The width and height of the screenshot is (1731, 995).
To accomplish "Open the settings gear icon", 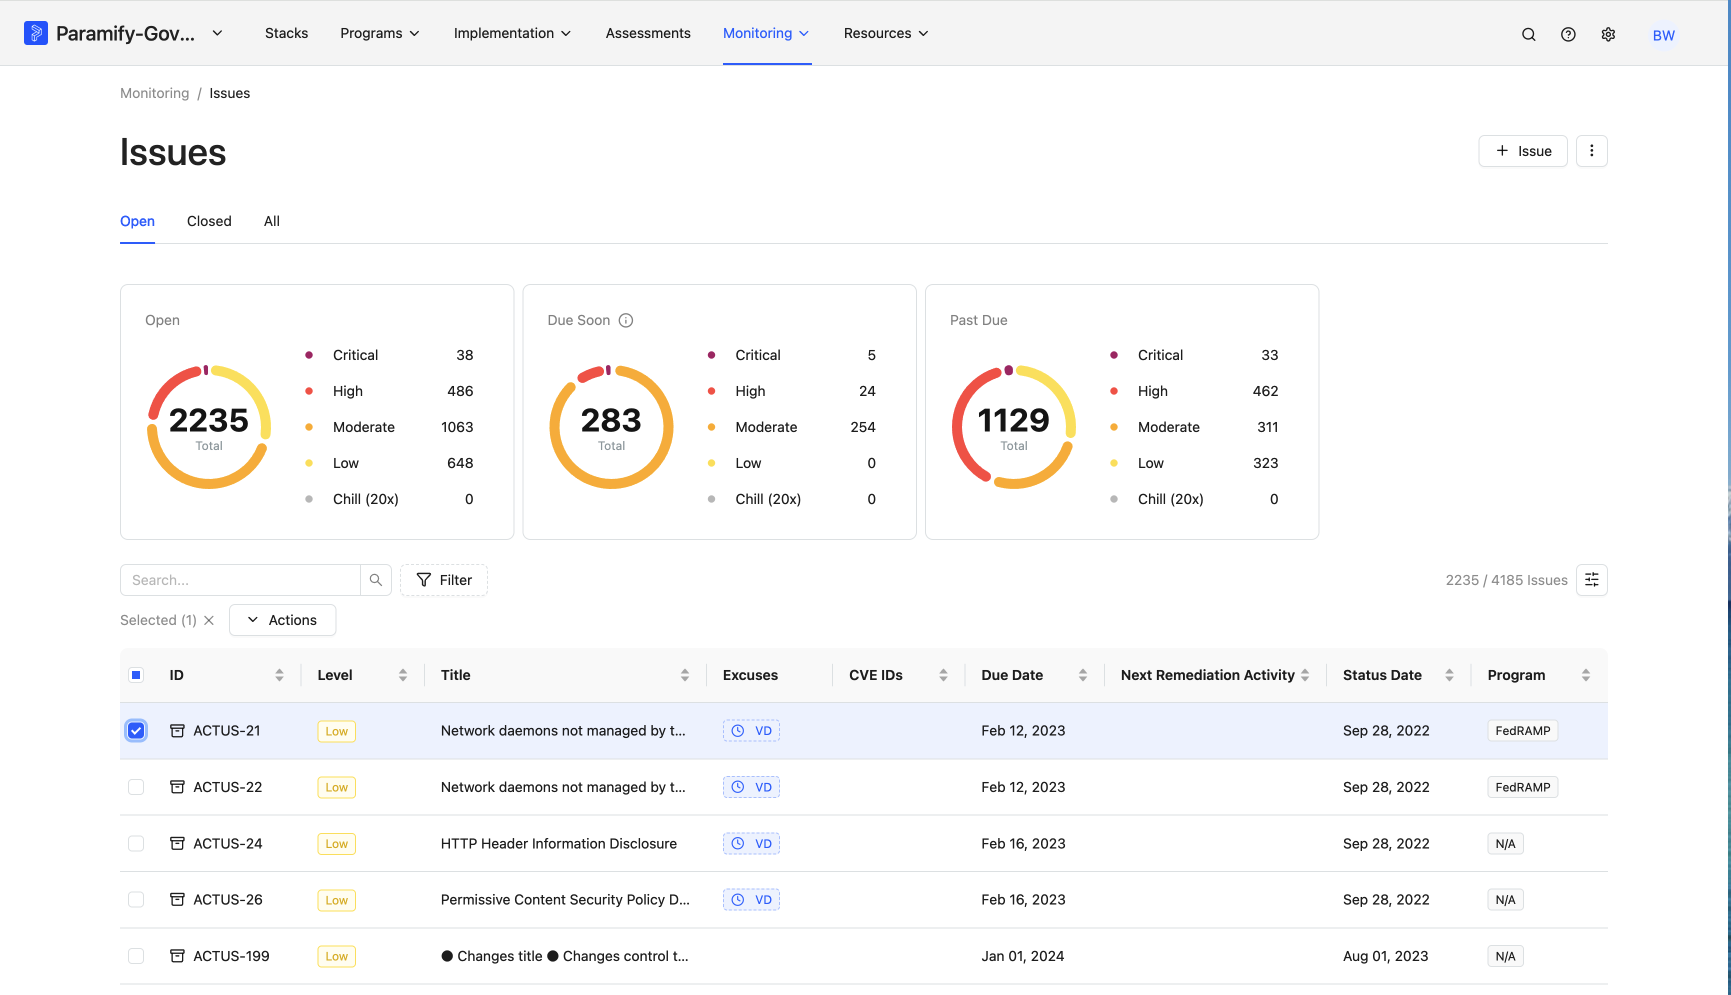I will point(1608,34).
